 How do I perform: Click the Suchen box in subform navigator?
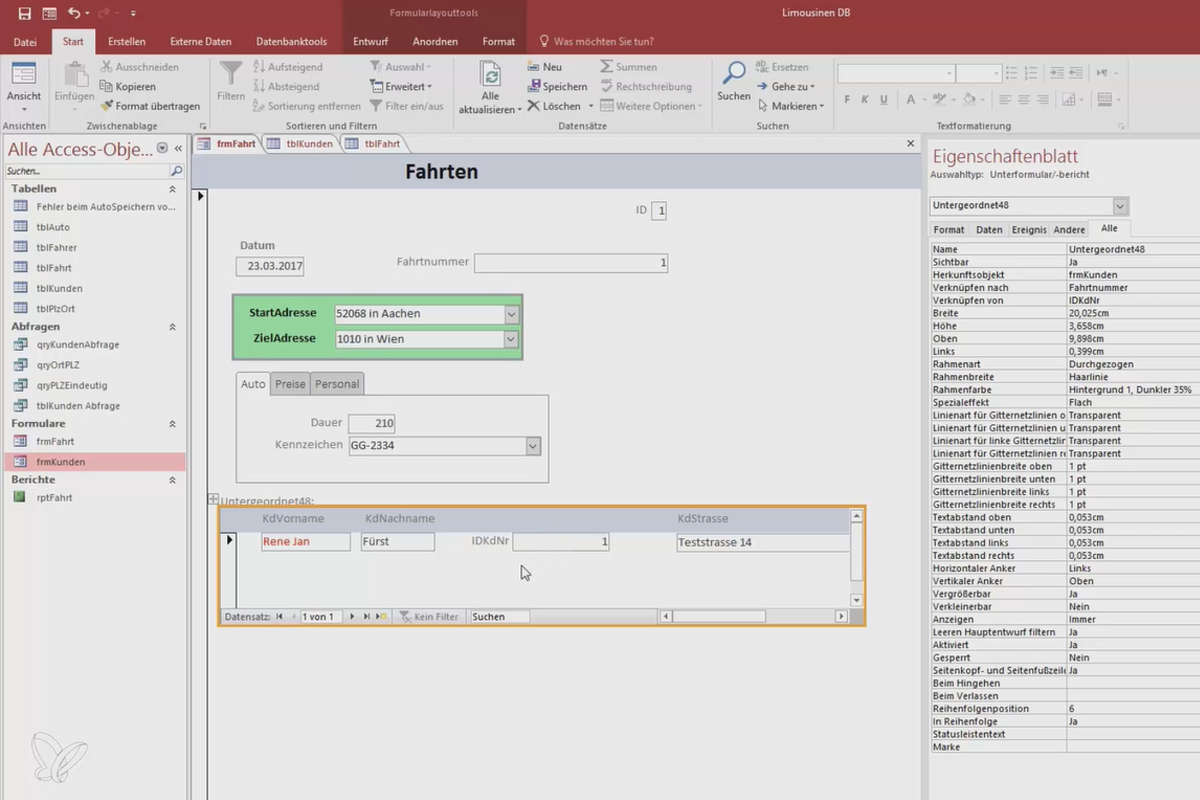pyautogui.click(x=499, y=617)
